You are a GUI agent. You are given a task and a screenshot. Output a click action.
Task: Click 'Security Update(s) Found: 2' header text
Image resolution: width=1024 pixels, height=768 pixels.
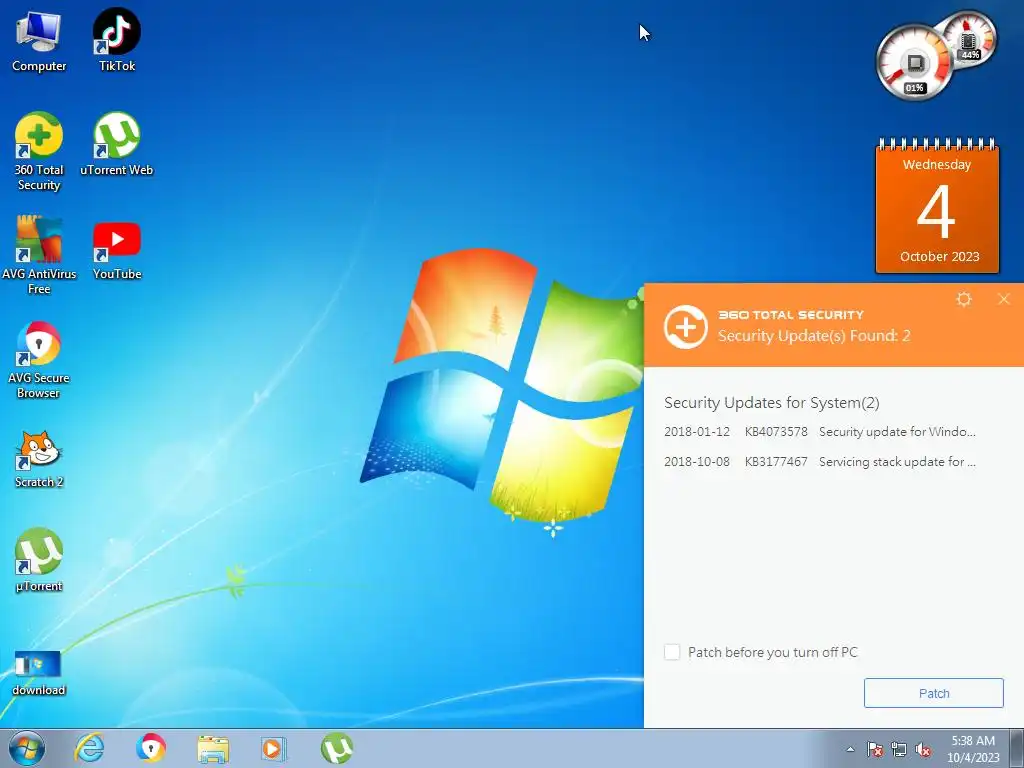[814, 336]
